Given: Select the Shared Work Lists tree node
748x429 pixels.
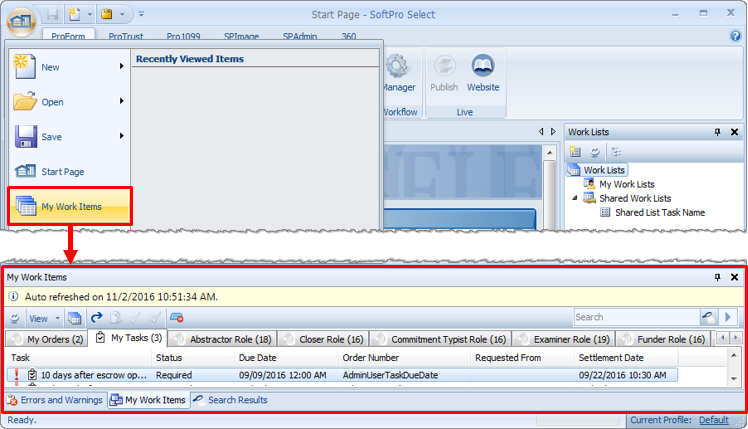Looking at the screenshot, I should [x=635, y=199].
